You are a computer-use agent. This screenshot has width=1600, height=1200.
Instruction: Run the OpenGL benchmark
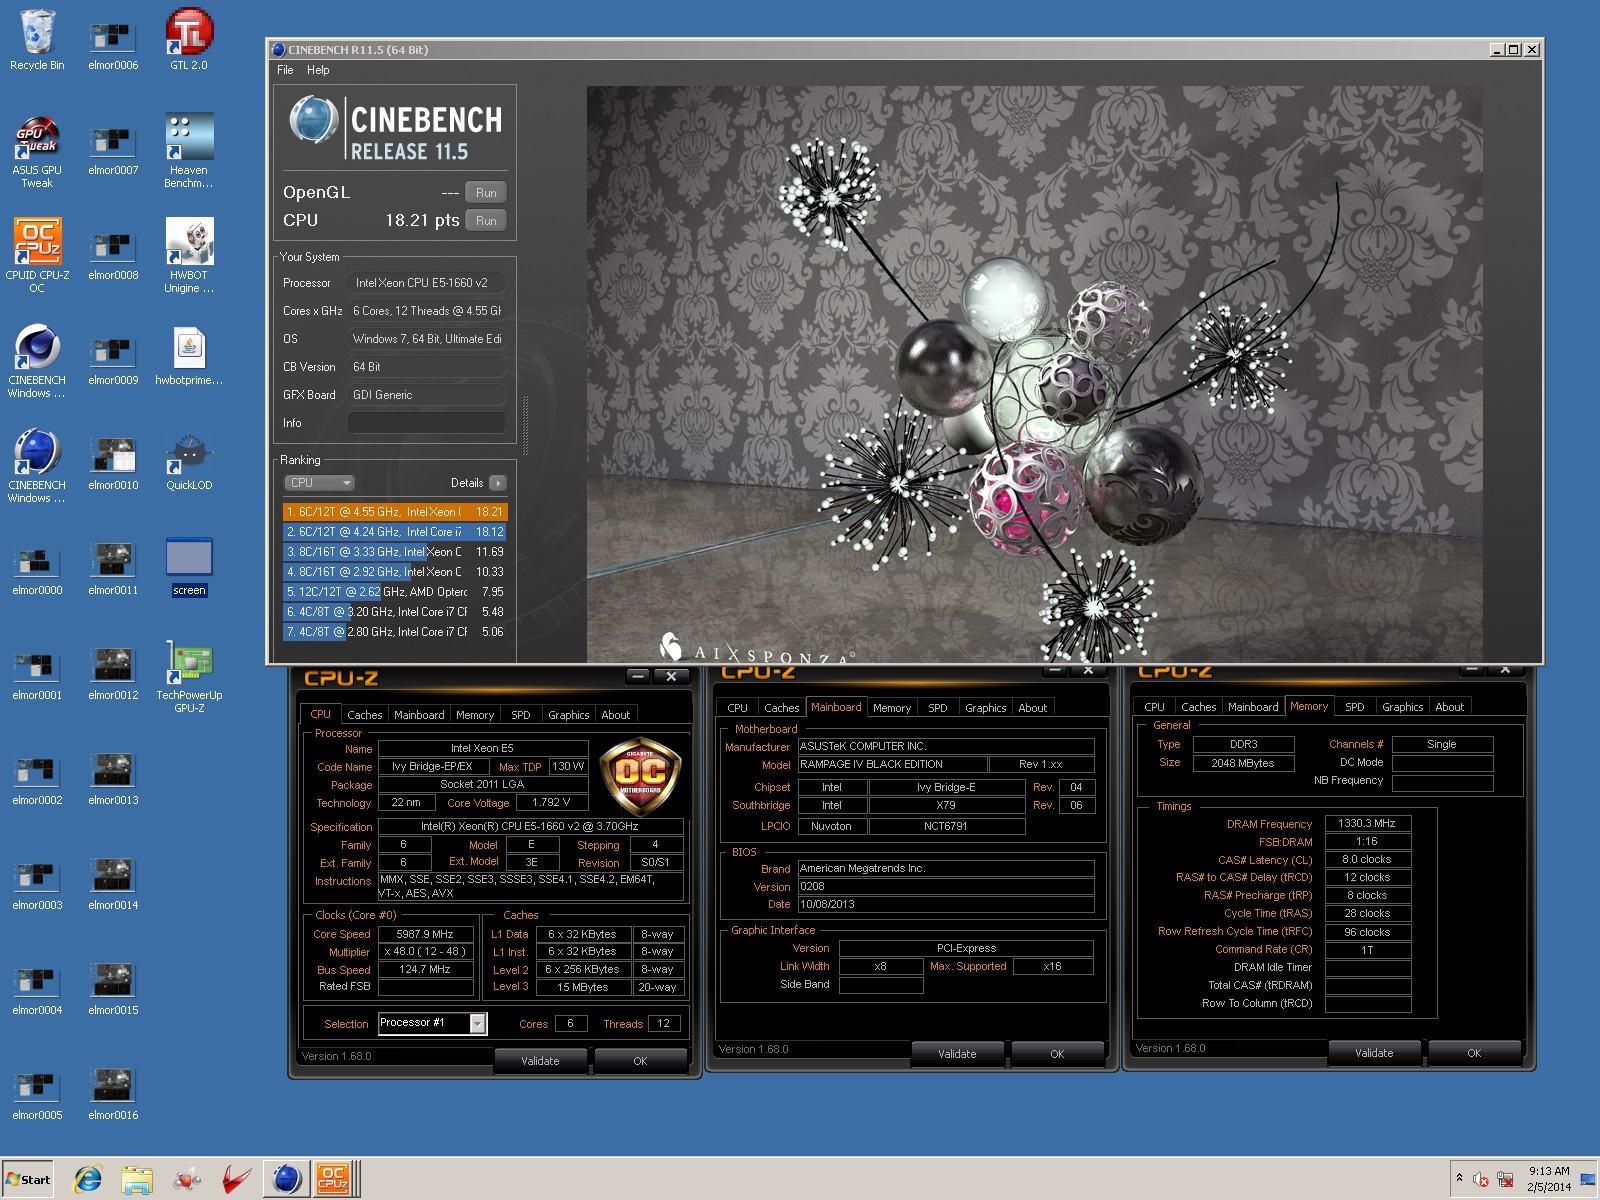tap(486, 193)
